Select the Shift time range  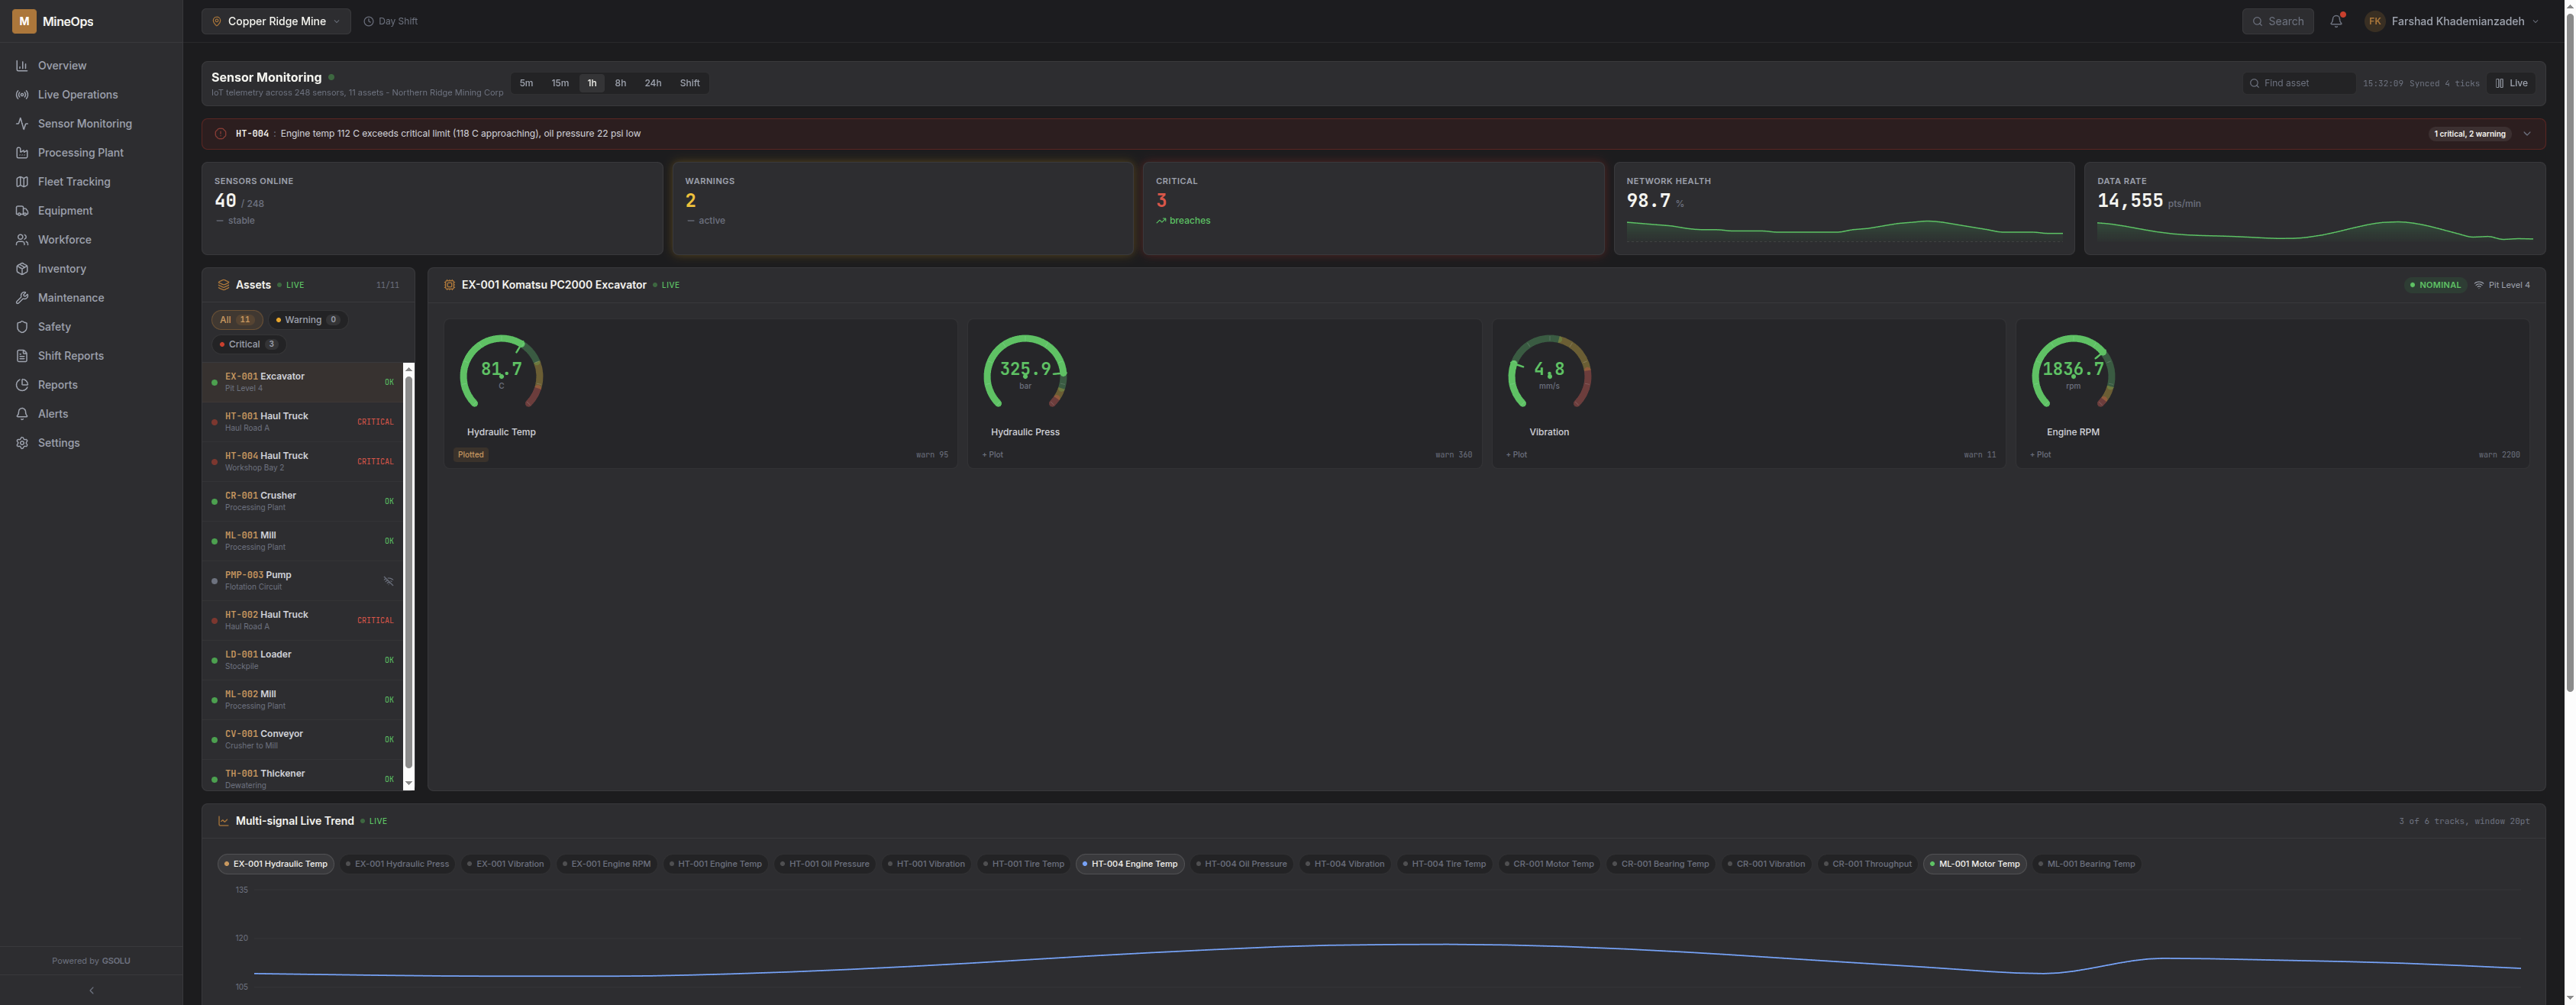[690, 83]
